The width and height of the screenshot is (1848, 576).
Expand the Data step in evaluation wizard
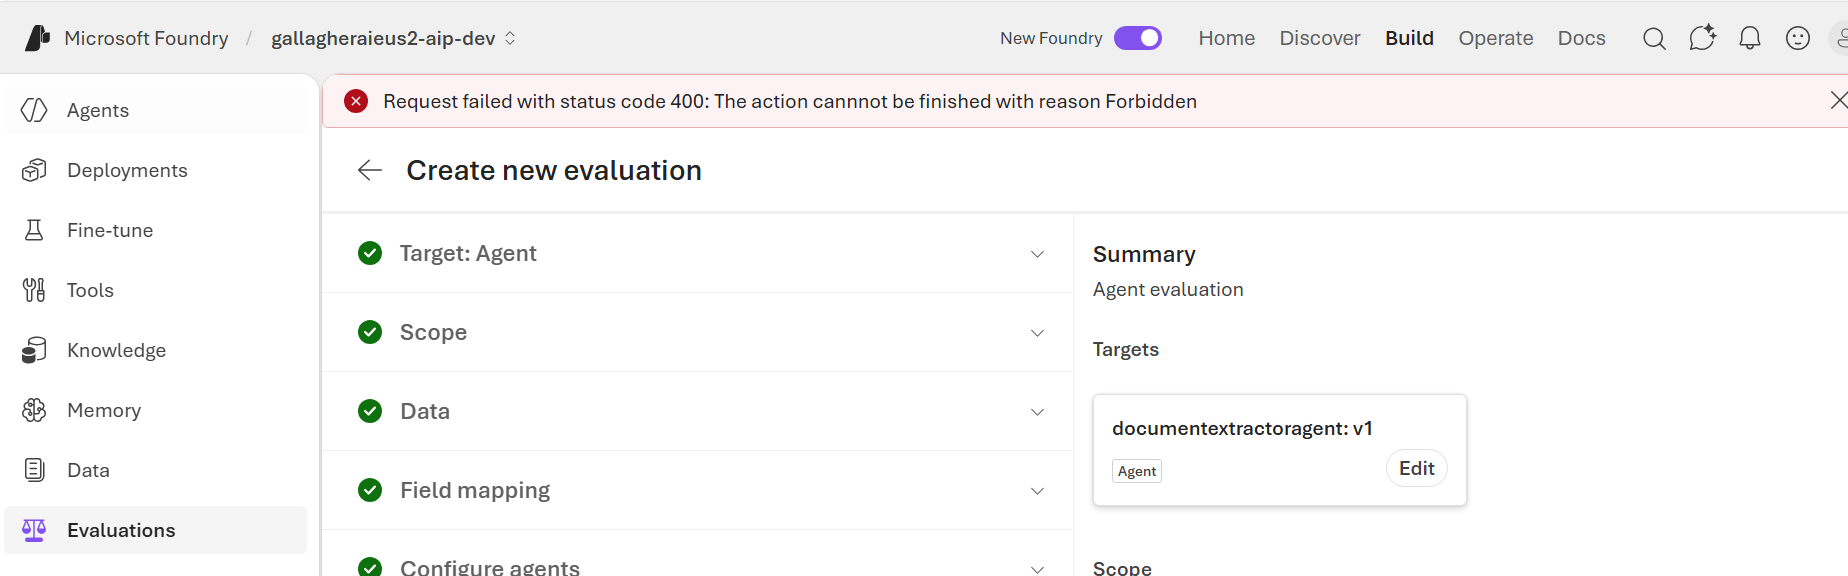point(698,411)
